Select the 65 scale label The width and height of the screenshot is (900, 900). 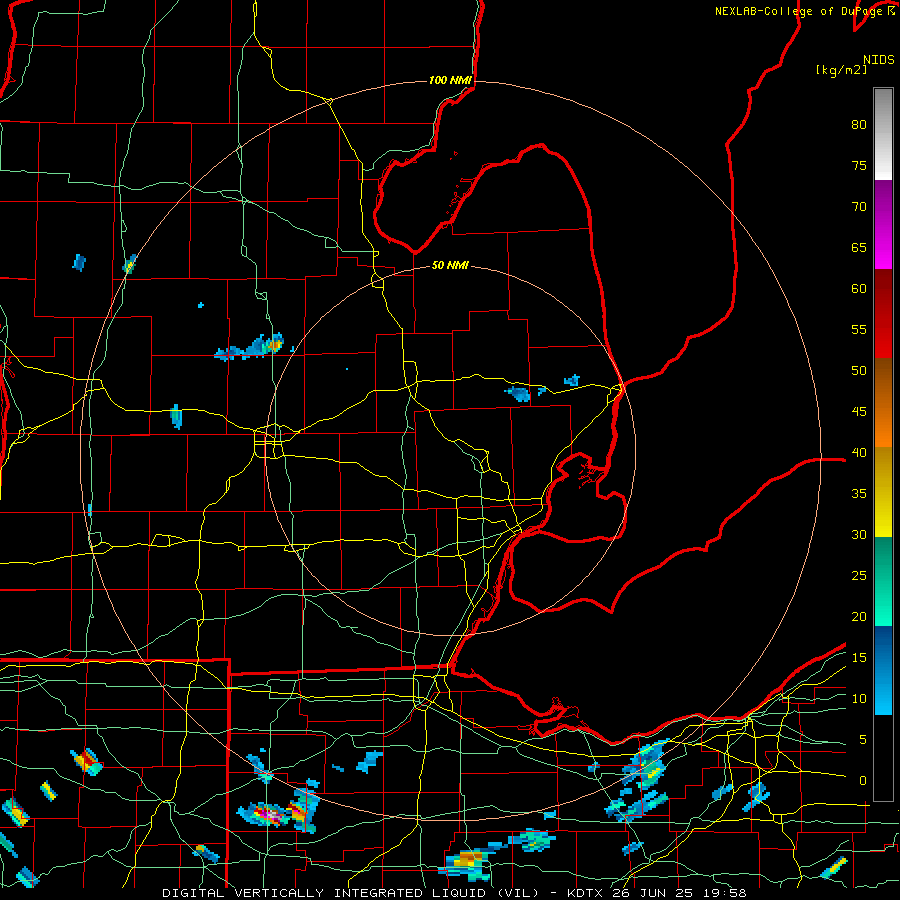(859, 247)
